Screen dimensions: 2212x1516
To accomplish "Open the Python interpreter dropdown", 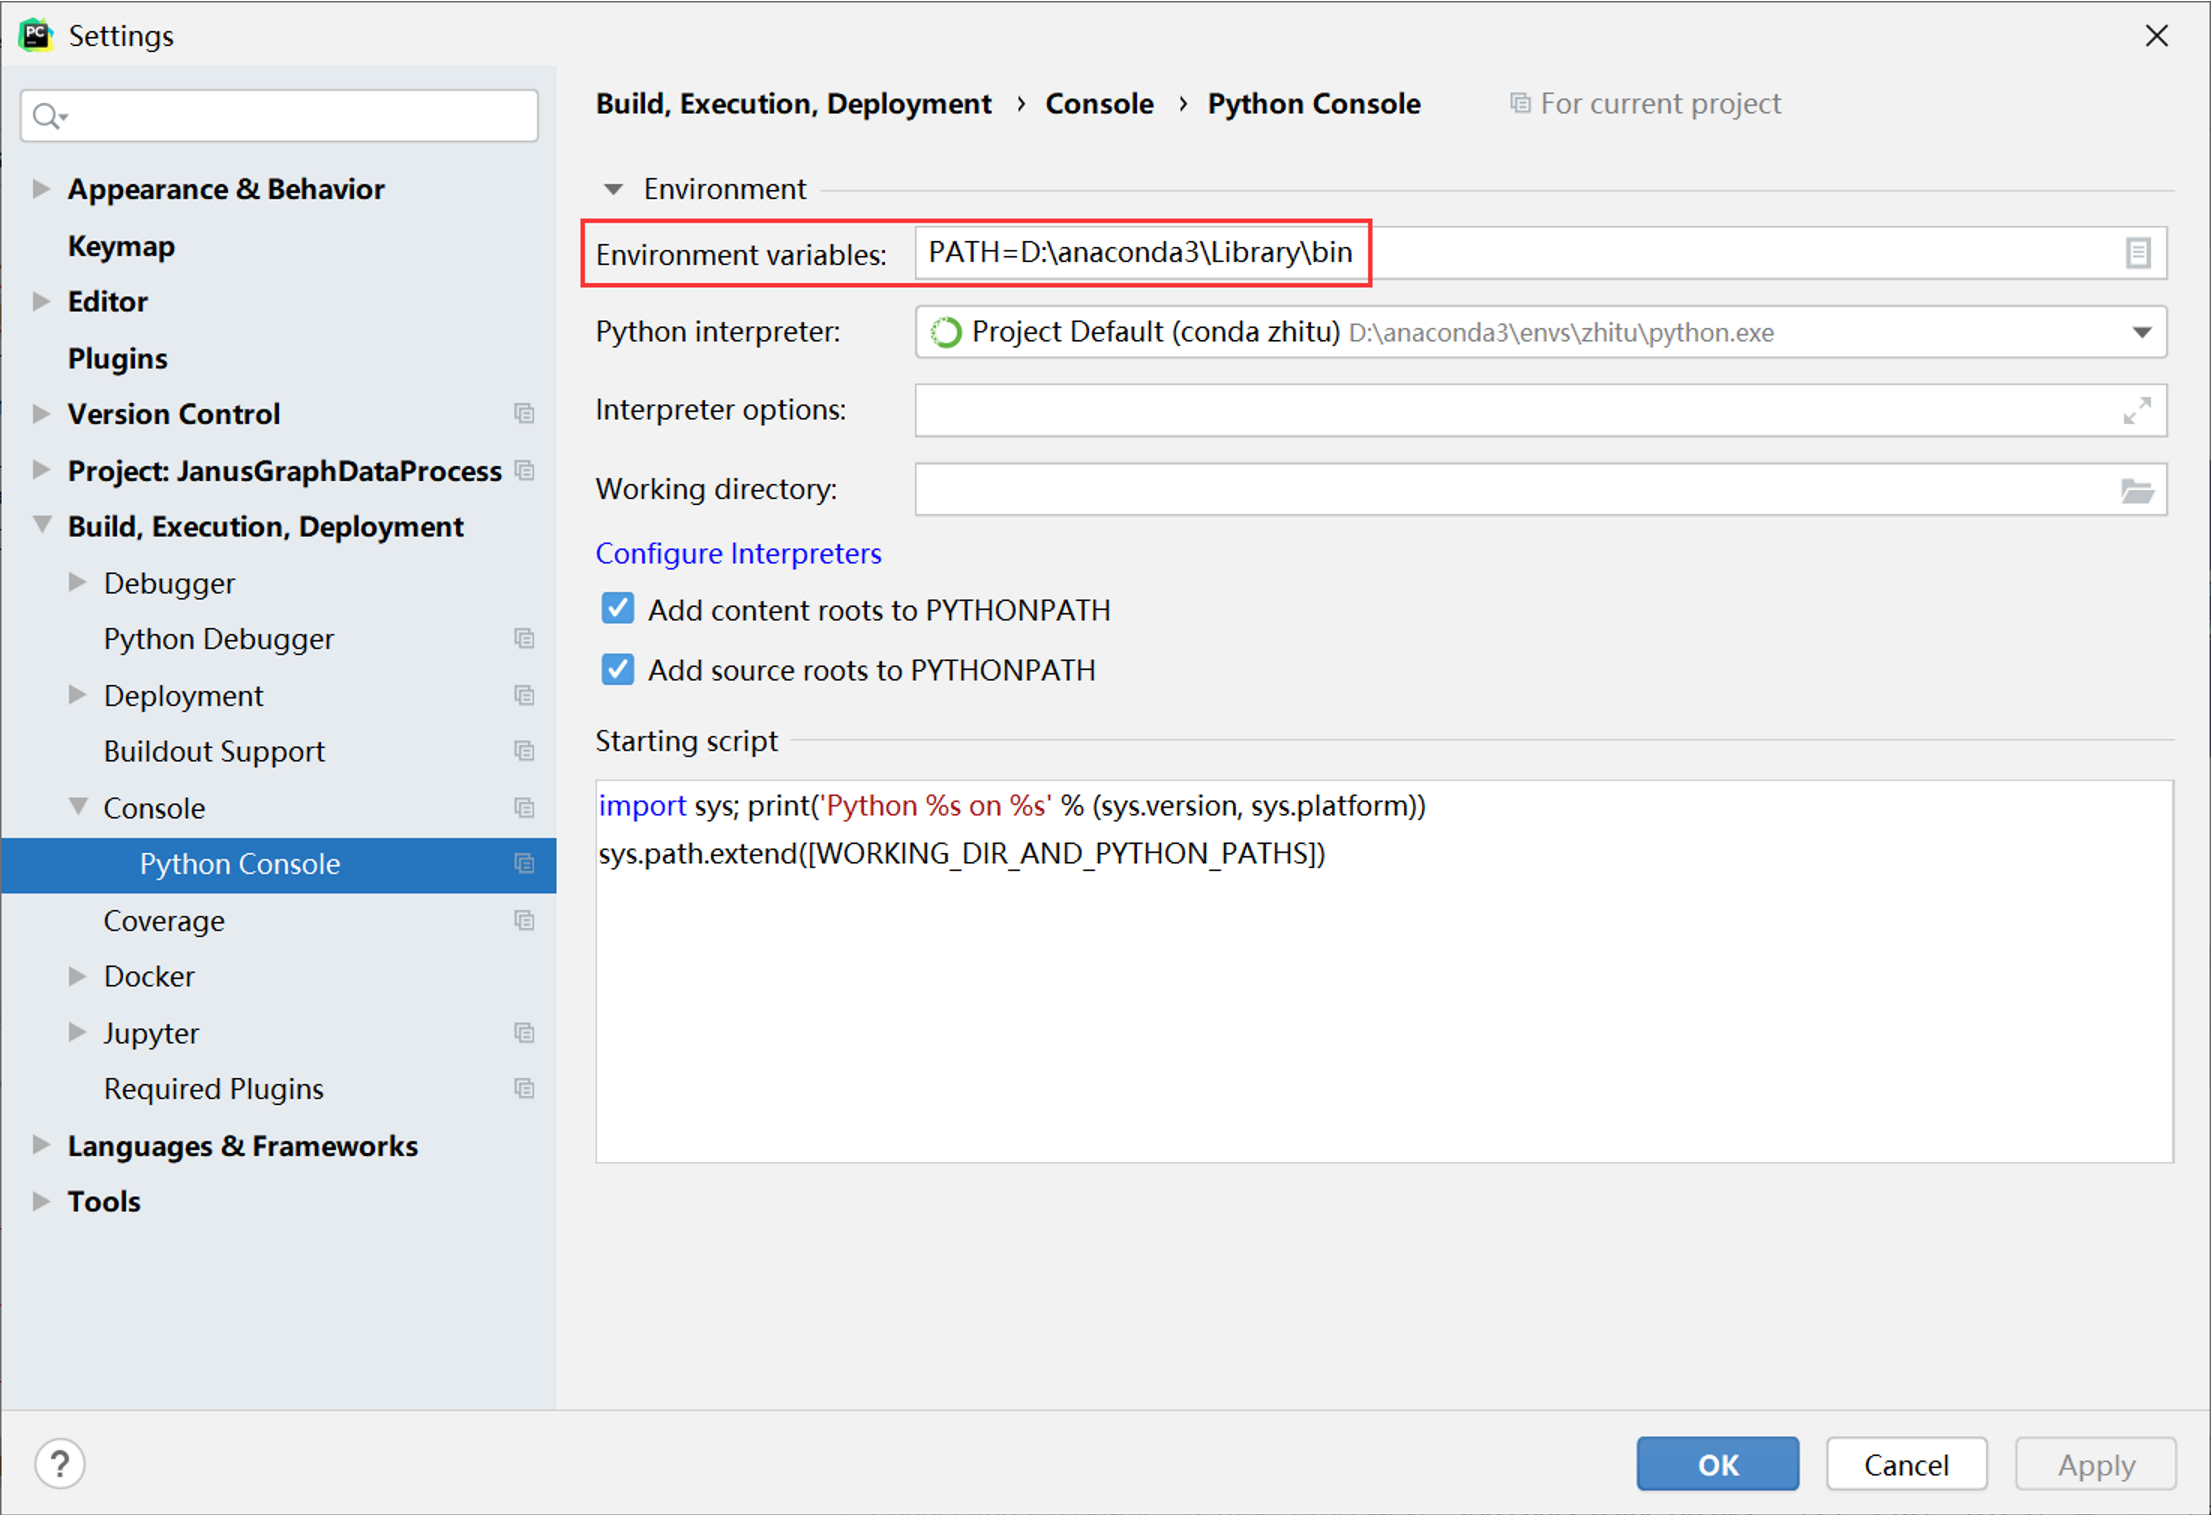I will coord(2140,331).
